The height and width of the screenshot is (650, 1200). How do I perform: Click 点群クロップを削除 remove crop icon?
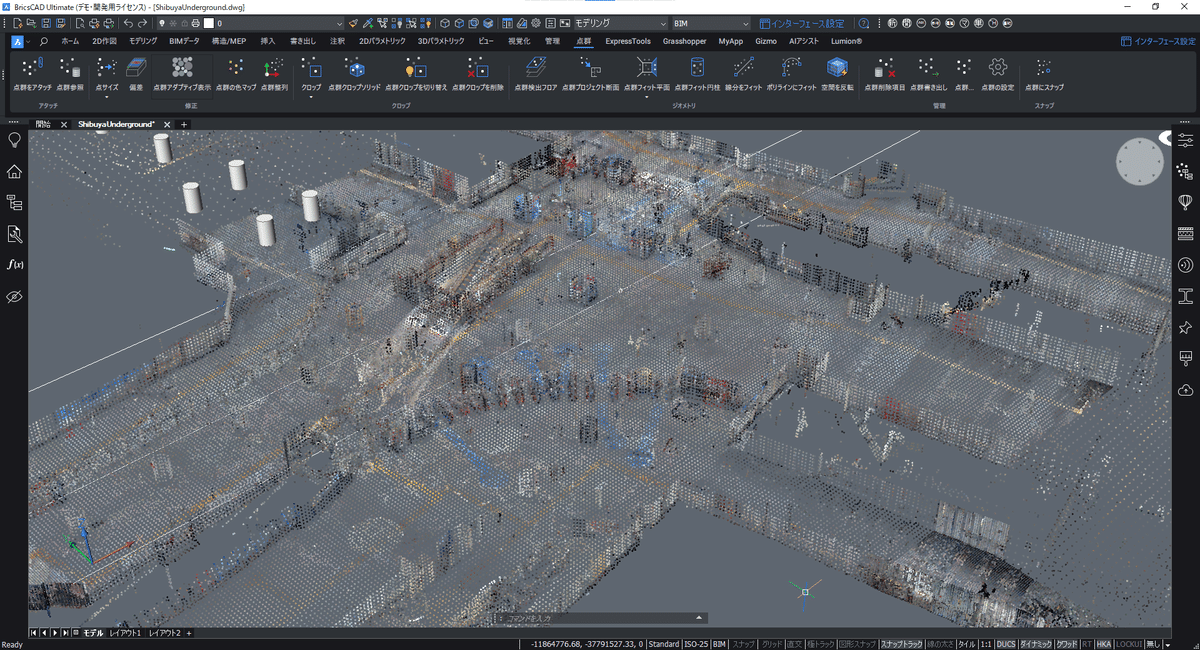click(477, 68)
